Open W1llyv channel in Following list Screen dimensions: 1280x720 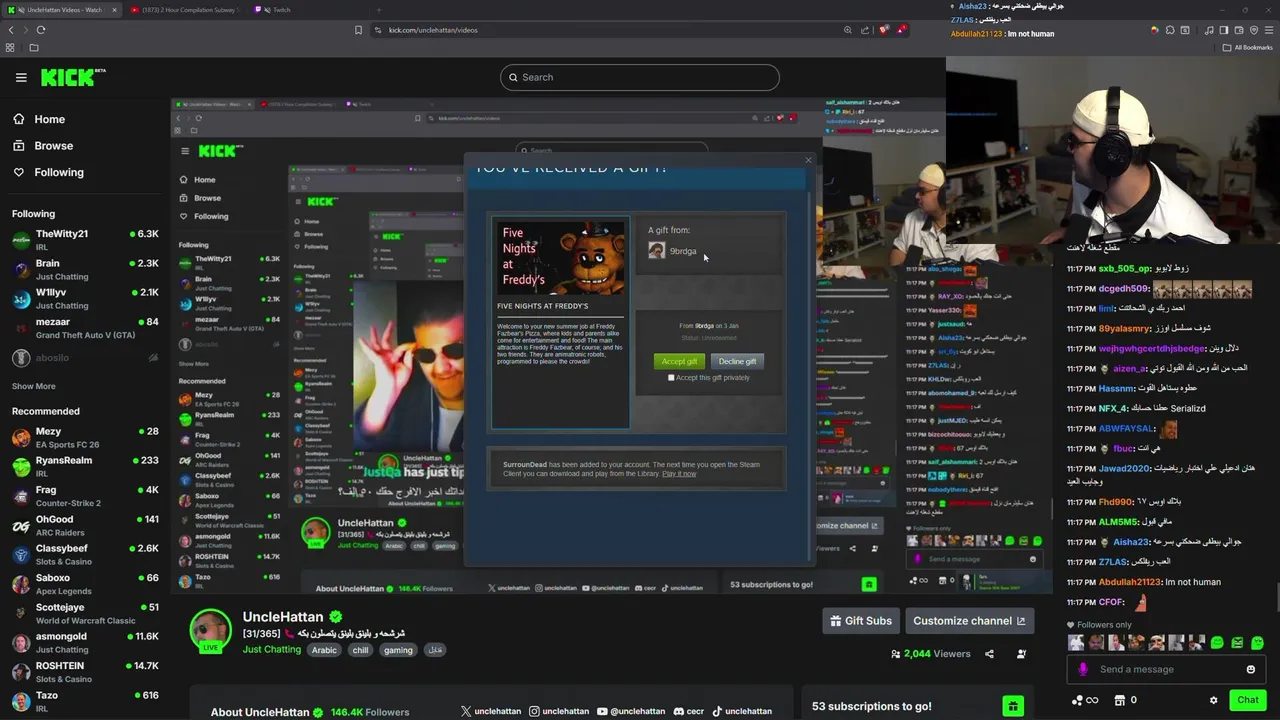85,298
